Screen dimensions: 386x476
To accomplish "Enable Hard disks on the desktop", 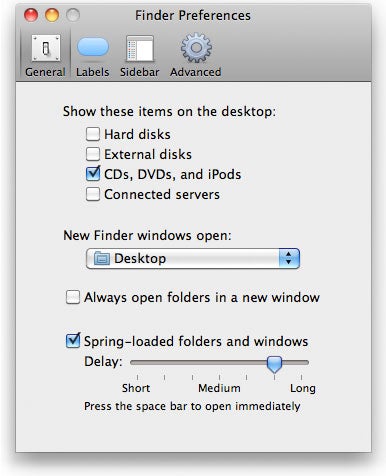I will pyautogui.click(x=93, y=134).
